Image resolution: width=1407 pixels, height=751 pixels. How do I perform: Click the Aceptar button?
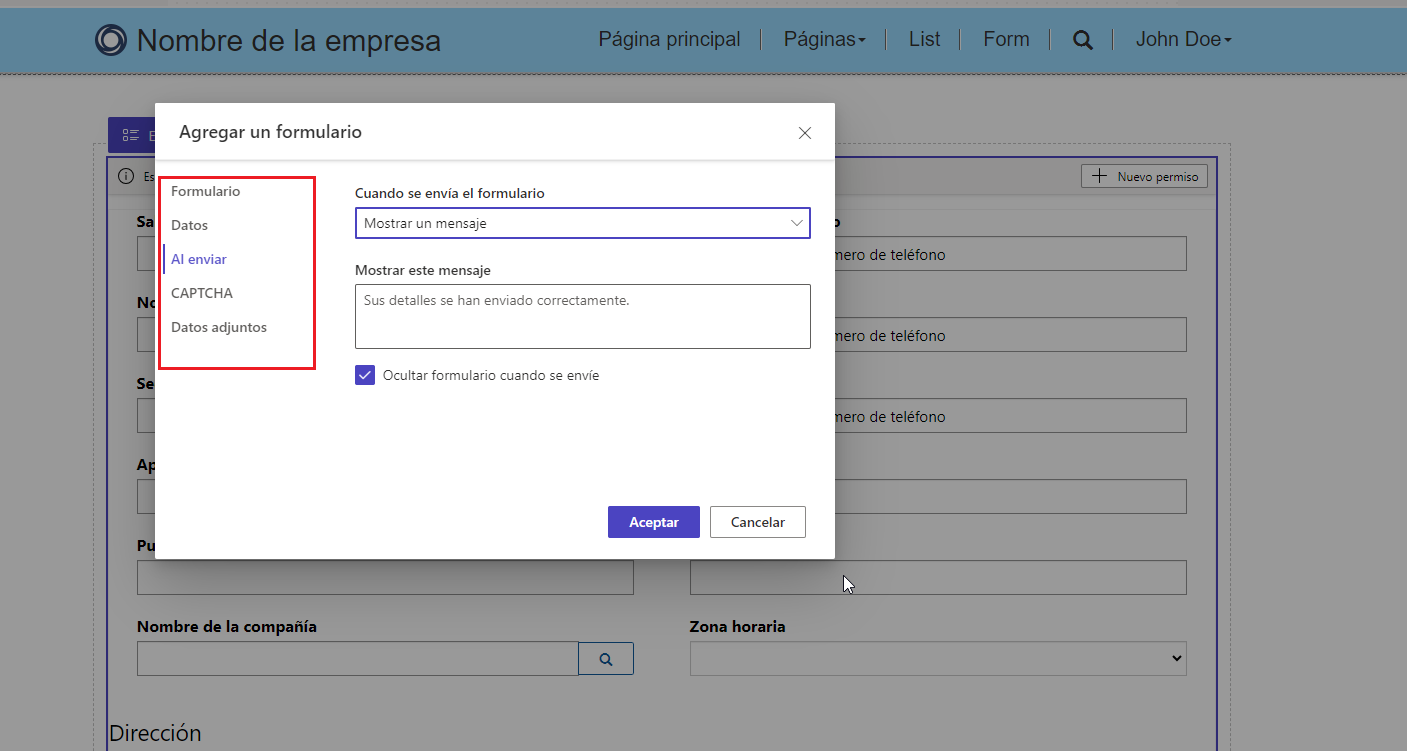[x=654, y=522]
